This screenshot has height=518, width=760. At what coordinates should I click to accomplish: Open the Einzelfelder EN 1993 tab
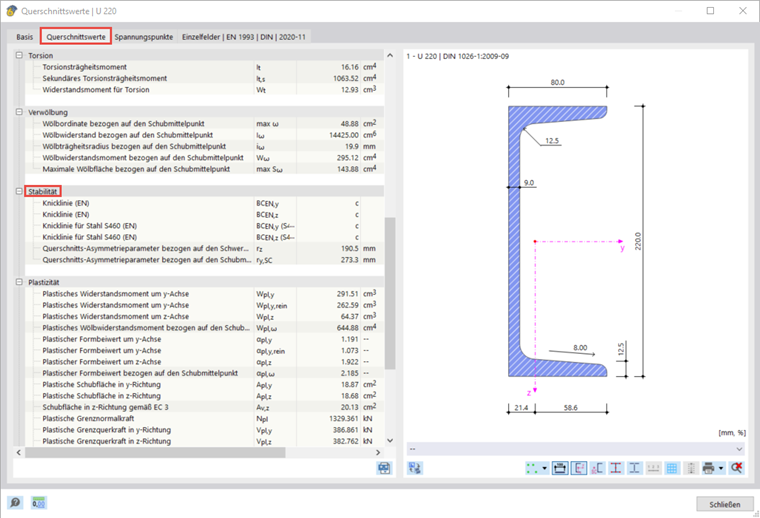[244, 37]
